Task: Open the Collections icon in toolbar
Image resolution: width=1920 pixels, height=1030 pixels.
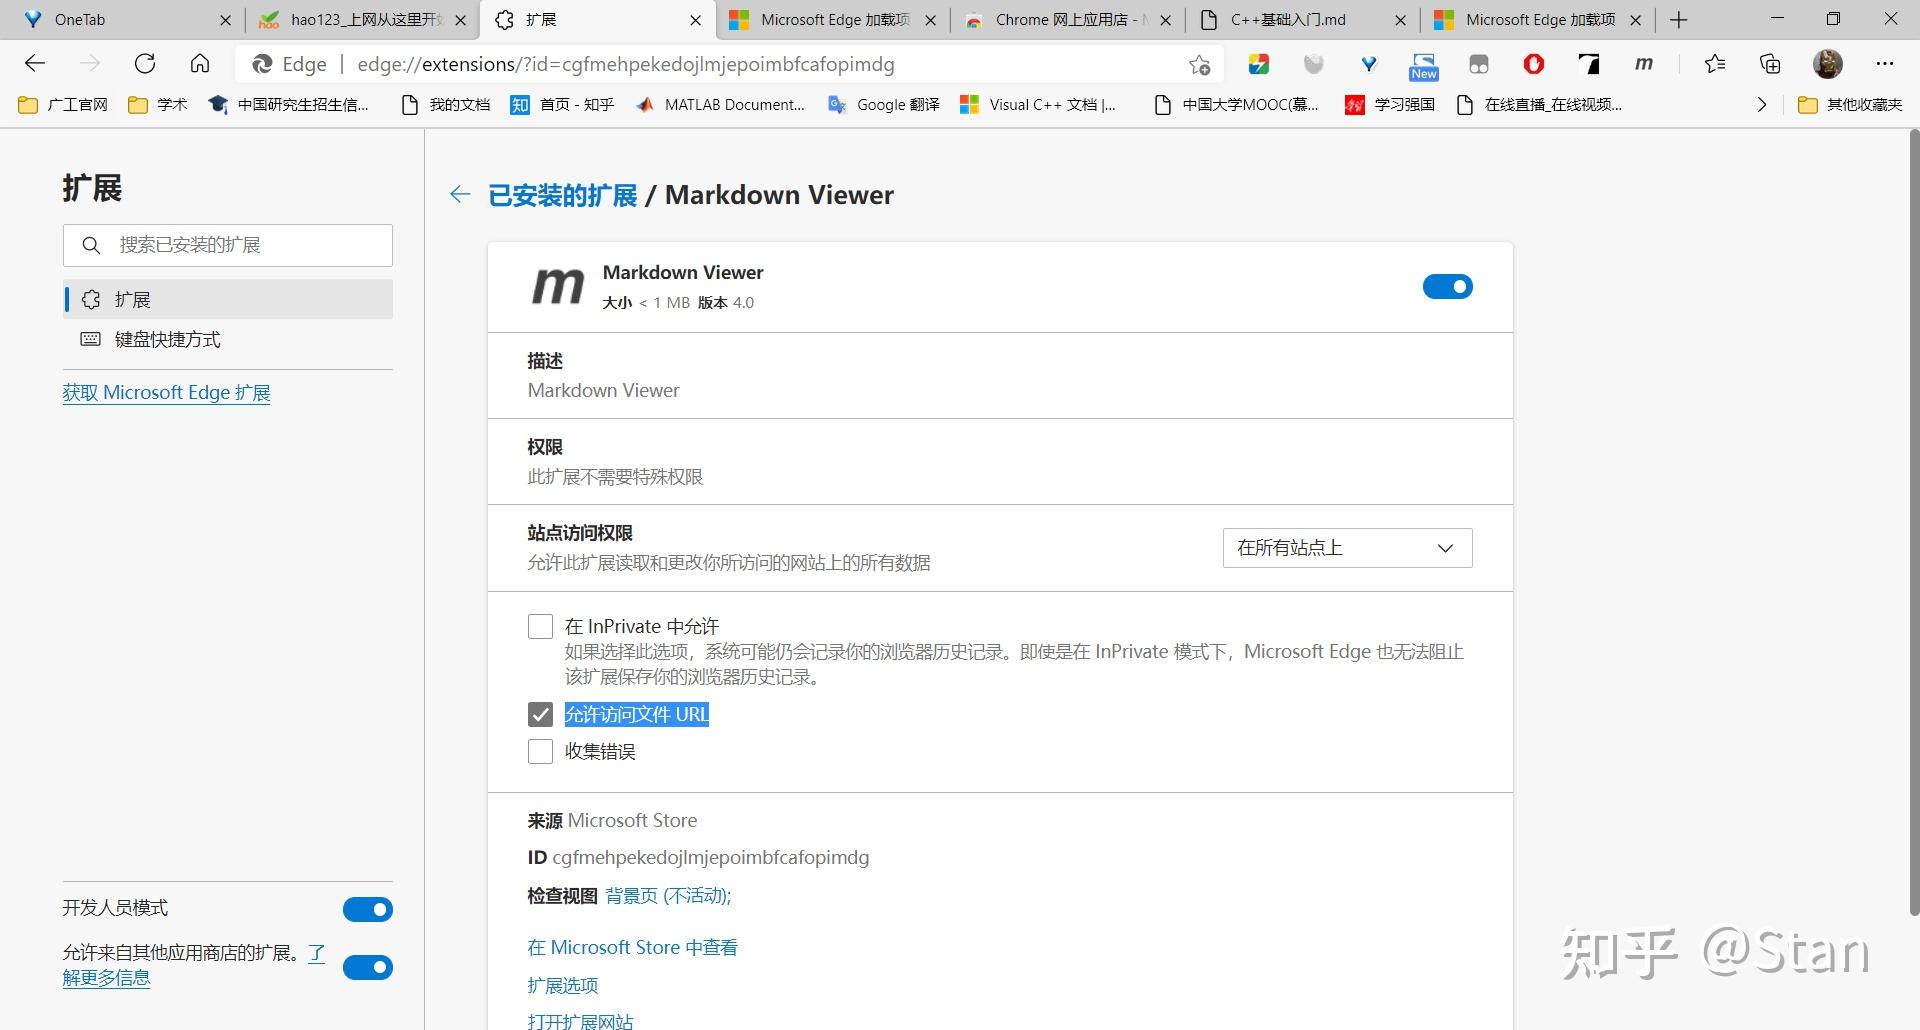Action: point(1769,64)
